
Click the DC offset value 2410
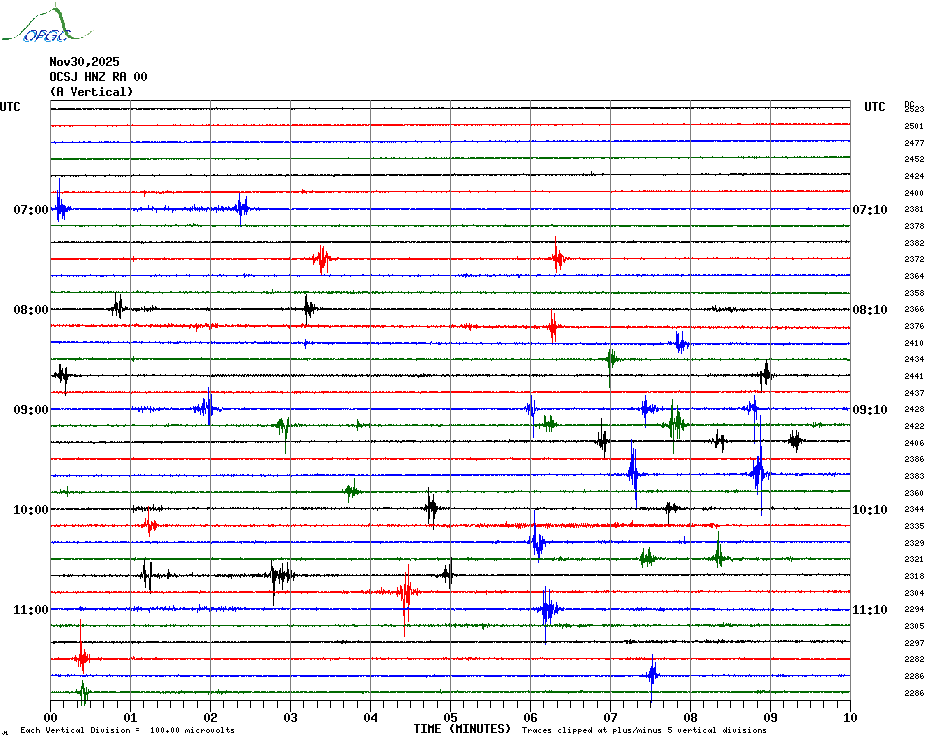(914, 343)
